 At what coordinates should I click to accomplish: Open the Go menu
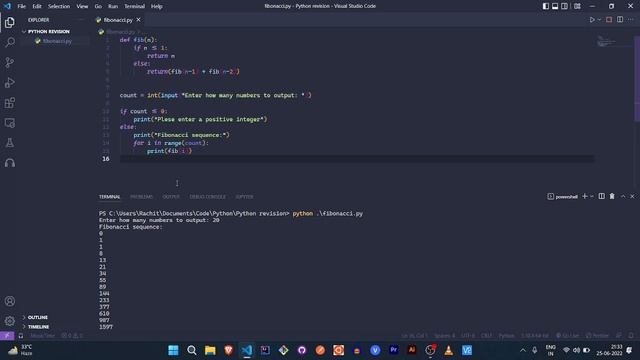[98, 6]
